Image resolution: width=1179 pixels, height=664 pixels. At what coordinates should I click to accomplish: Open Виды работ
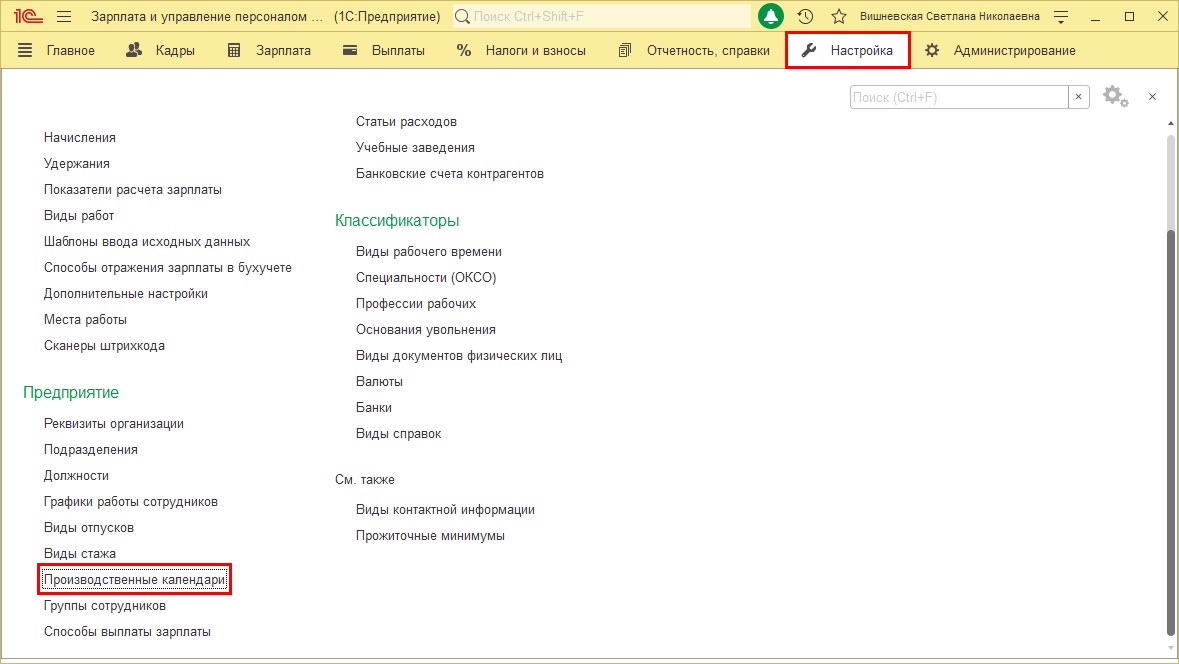coord(79,216)
